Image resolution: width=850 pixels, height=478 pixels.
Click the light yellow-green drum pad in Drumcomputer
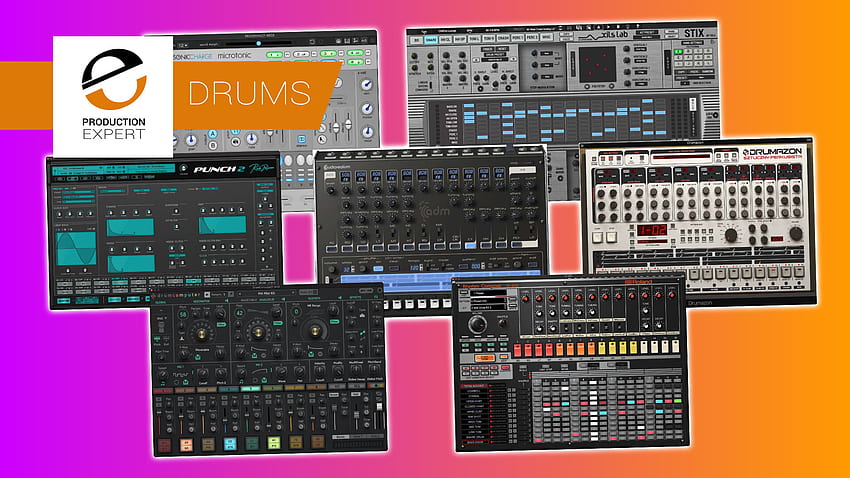[x=274, y=443]
